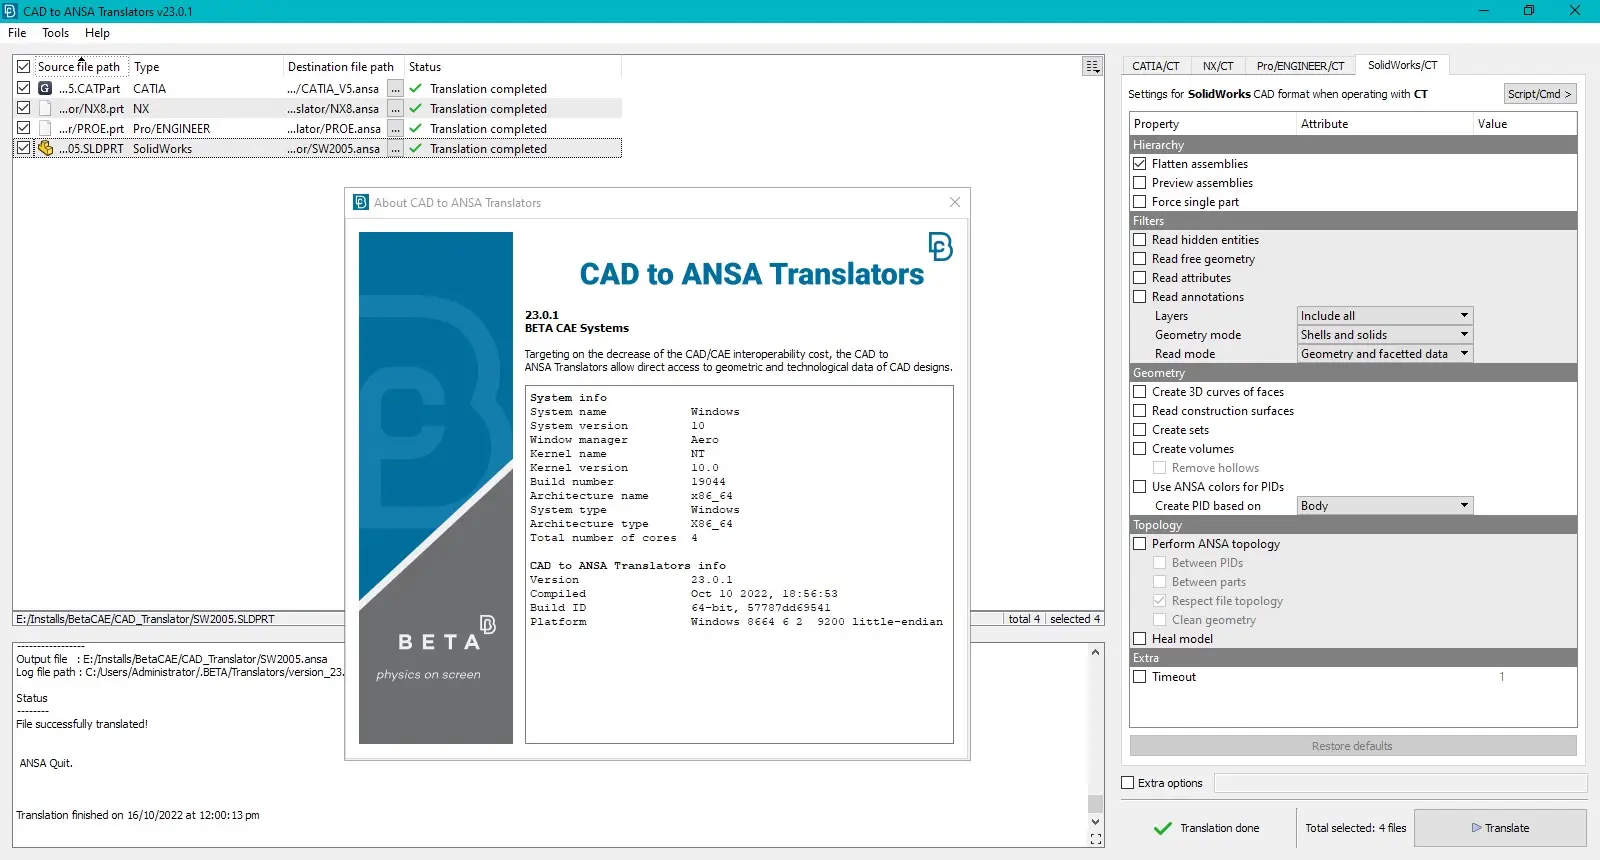Viewport: 1600px width, 860px height.
Task: Switch to the Pro/ENGINEER/CT tab
Action: [x=1300, y=66]
